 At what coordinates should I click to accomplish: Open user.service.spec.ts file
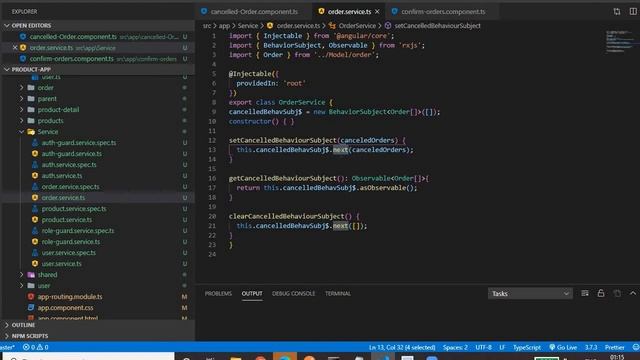[x=69, y=253]
